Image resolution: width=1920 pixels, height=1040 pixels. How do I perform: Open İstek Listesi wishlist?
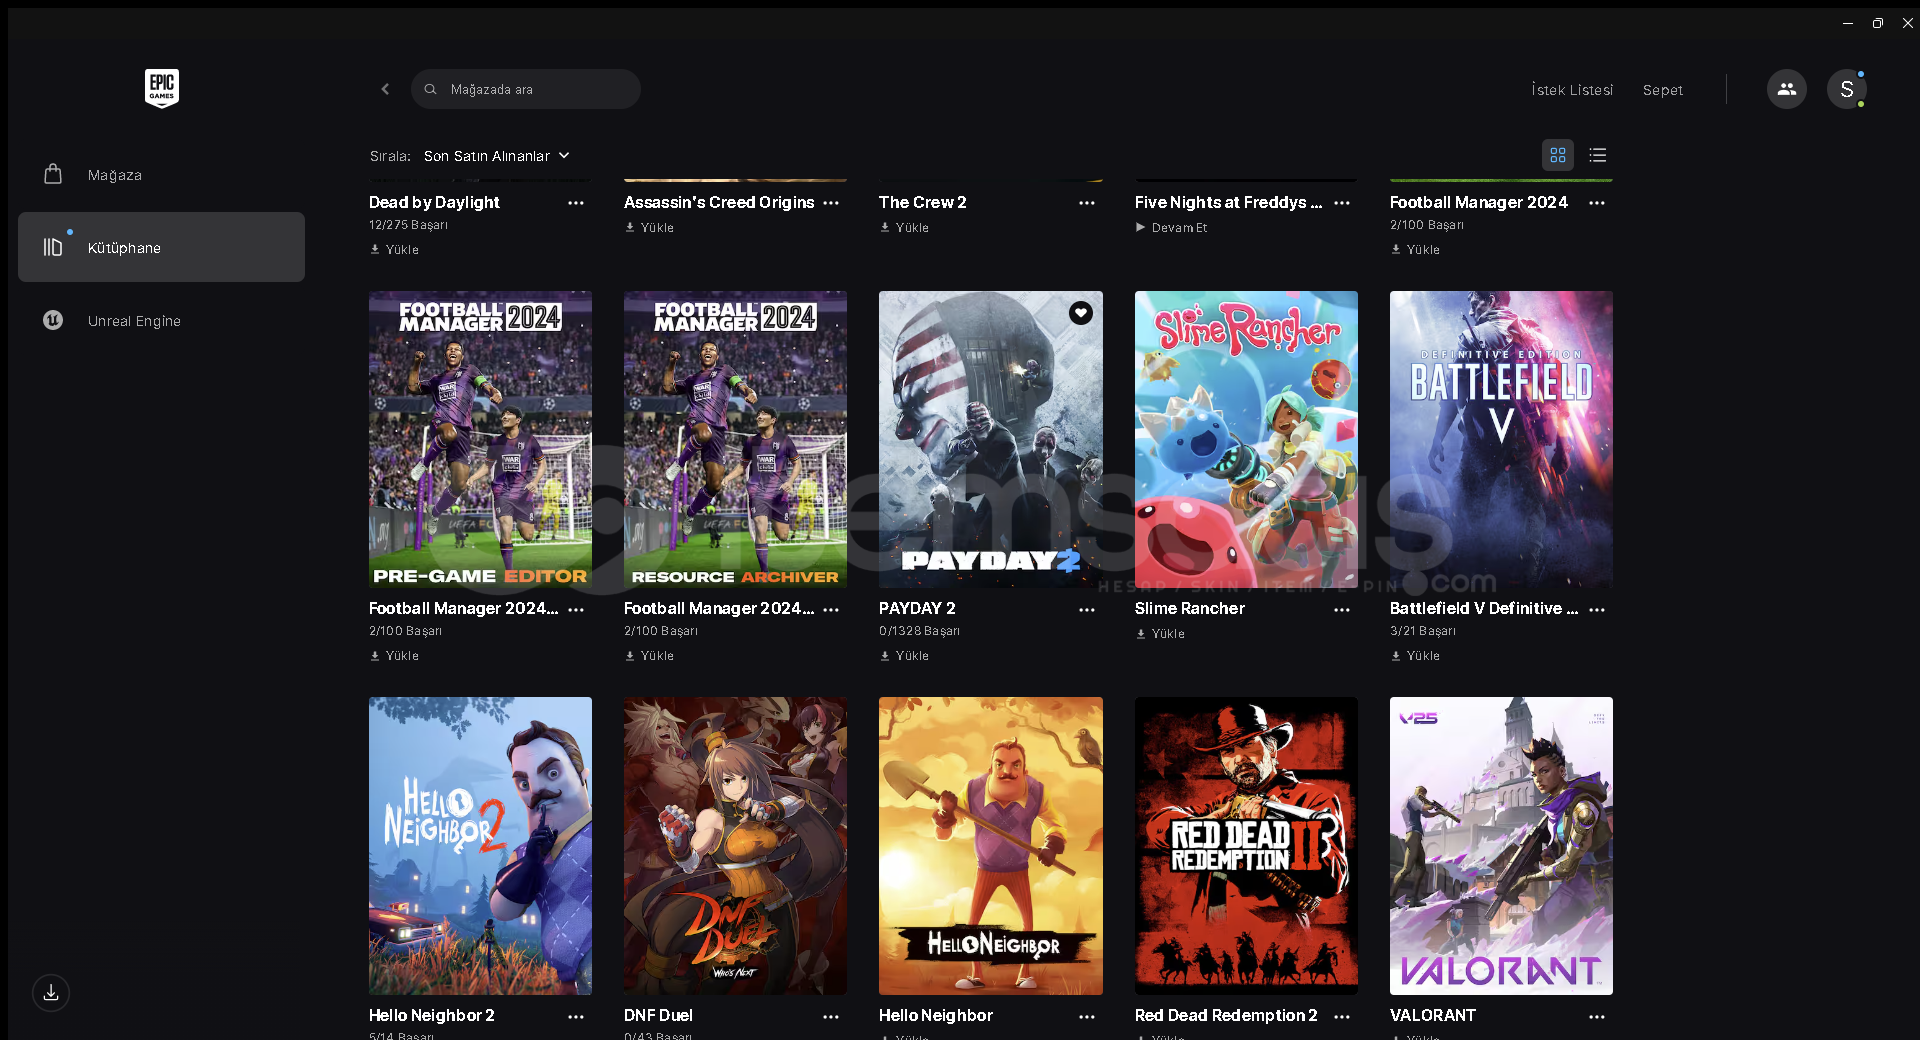coord(1572,90)
